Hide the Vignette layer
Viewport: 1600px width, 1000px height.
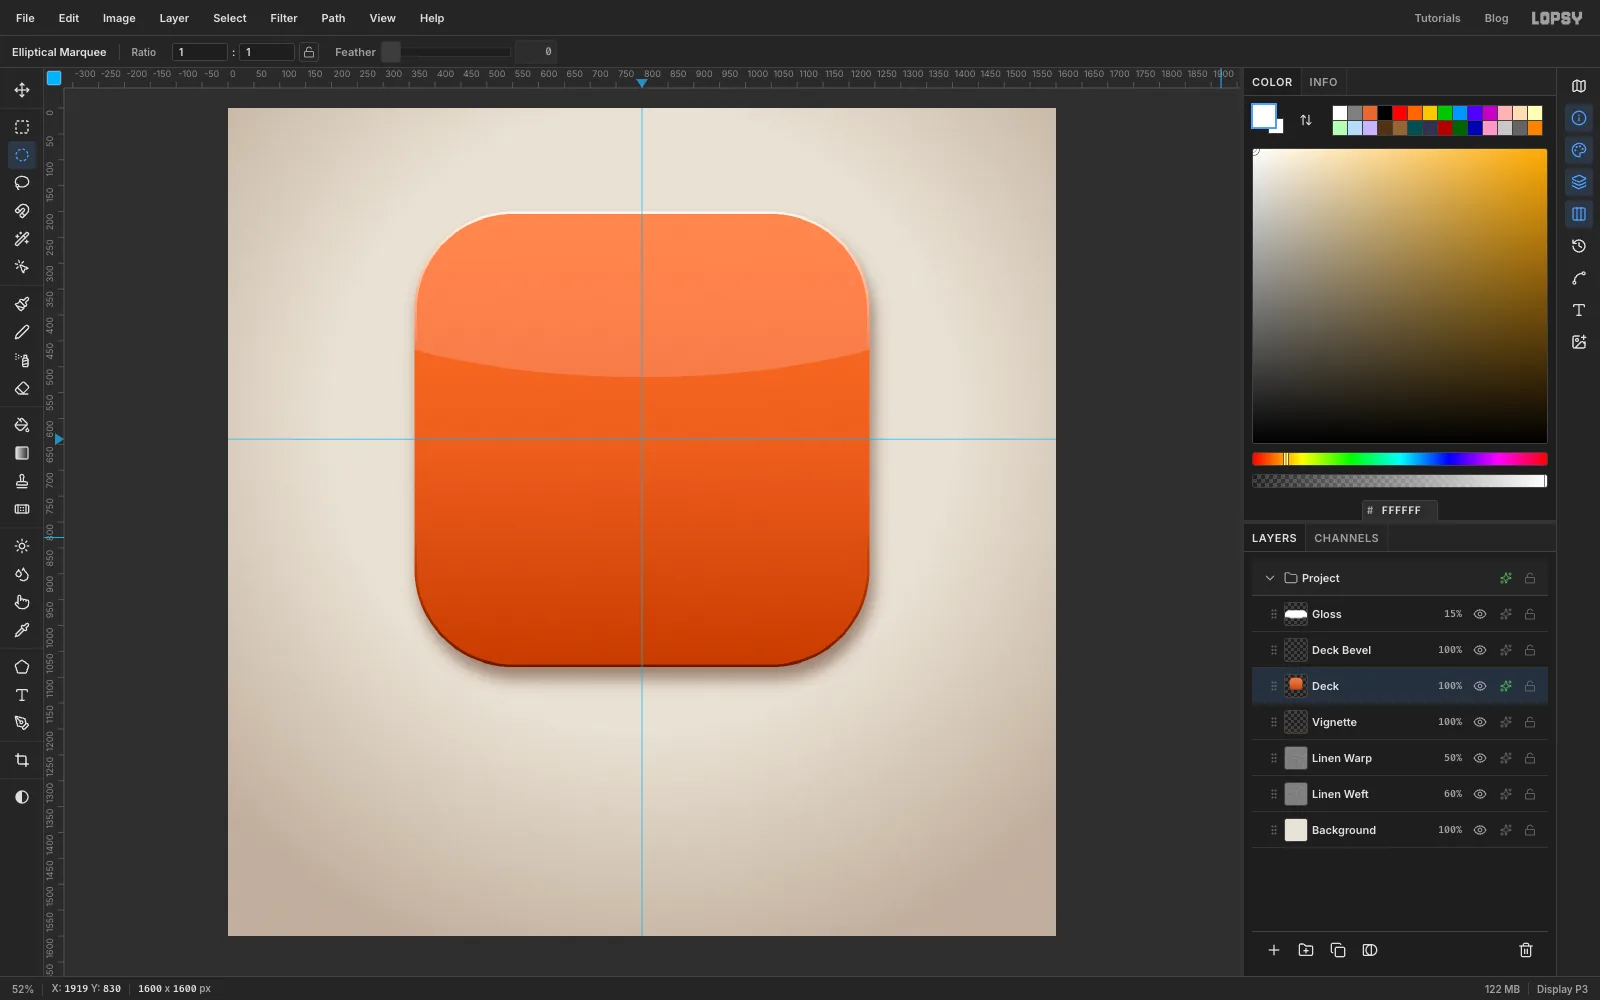tap(1480, 722)
